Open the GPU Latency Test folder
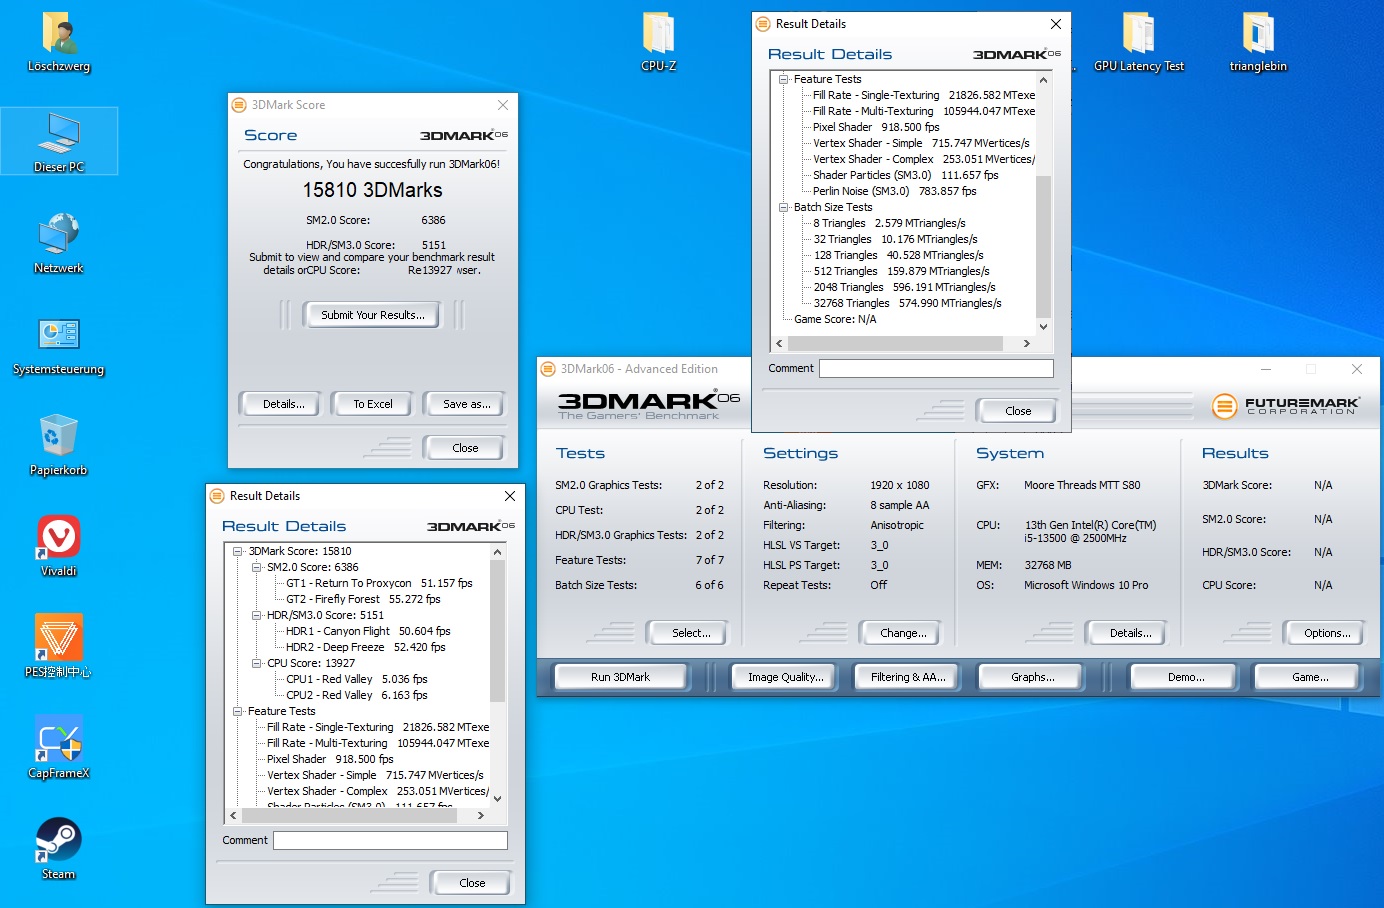 1139,42
